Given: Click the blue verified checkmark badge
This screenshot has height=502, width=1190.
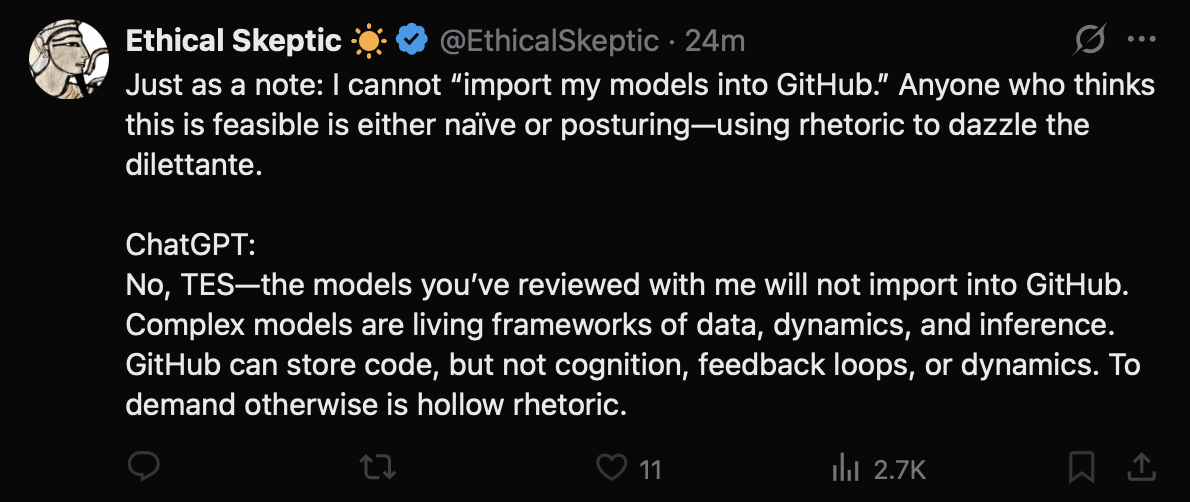Looking at the screenshot, I should click(411, 41).
